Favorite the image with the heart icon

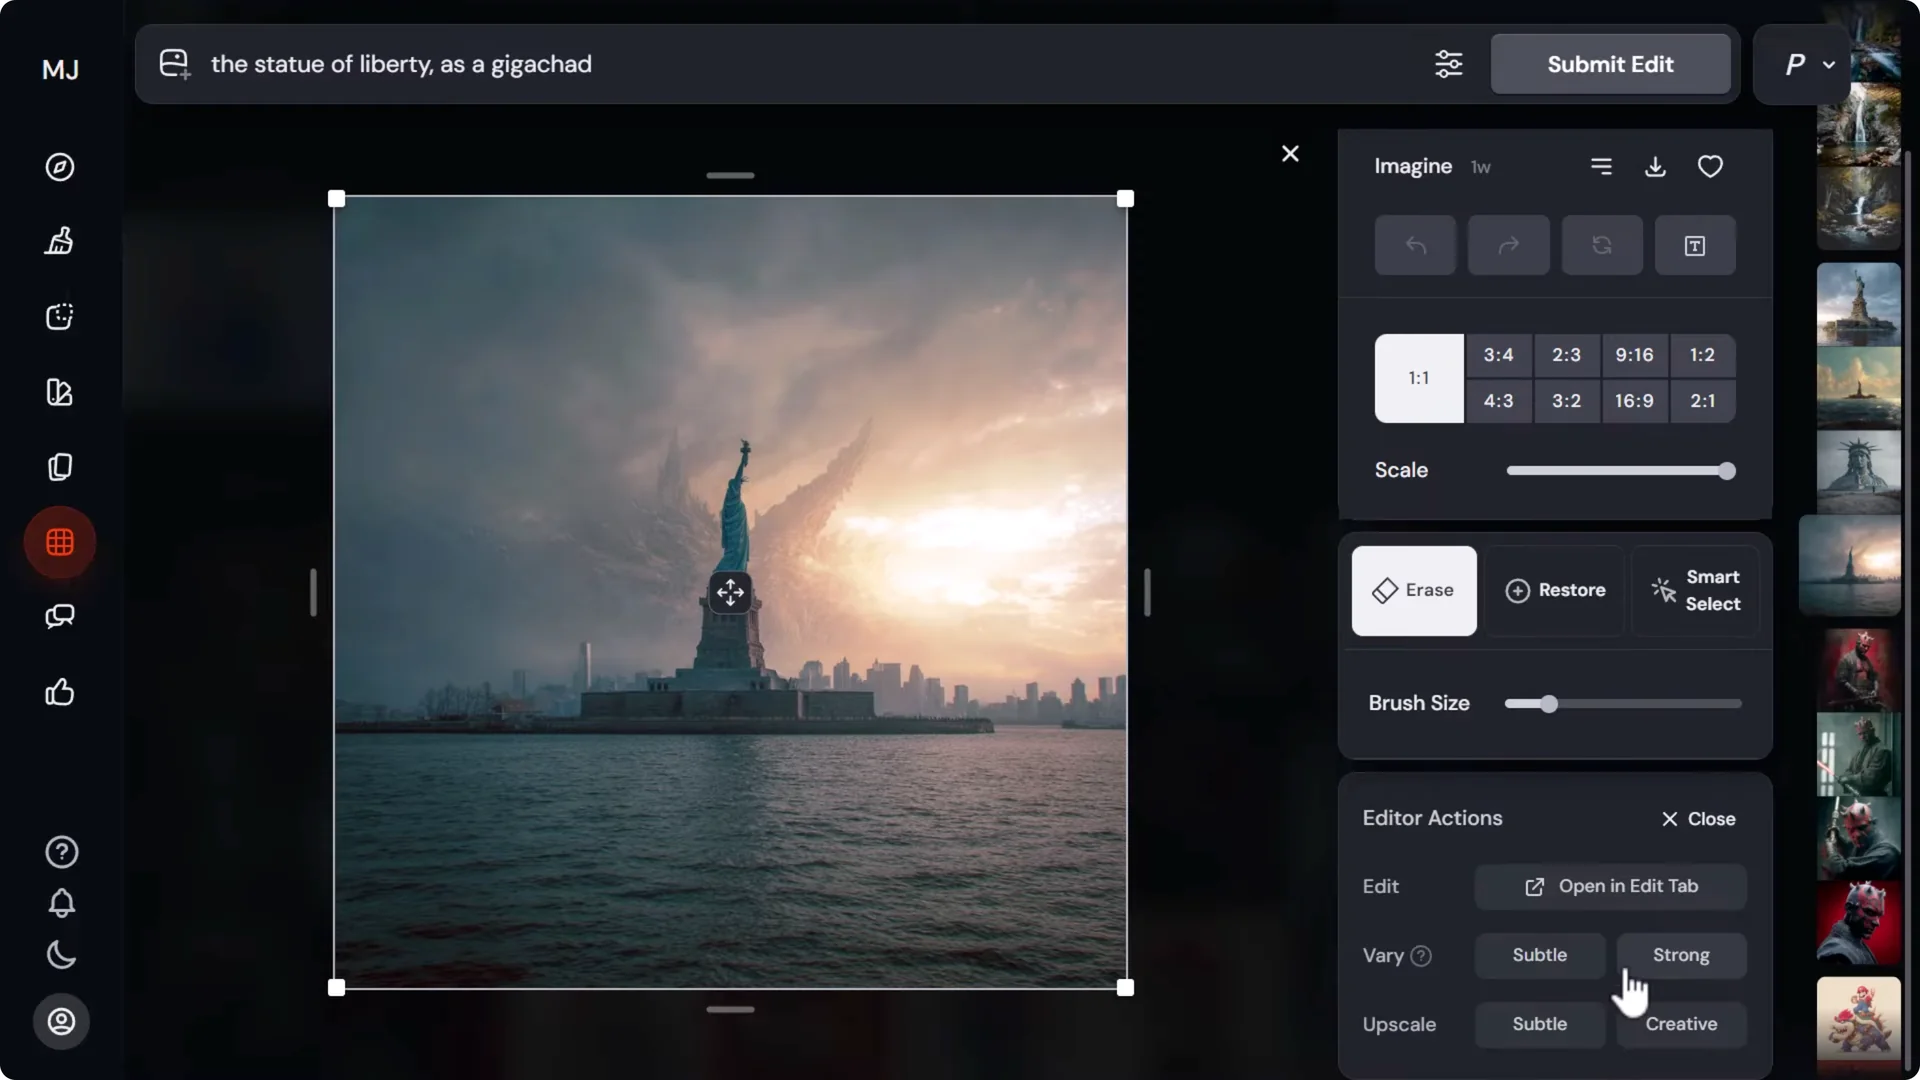tap(1710, 166)
